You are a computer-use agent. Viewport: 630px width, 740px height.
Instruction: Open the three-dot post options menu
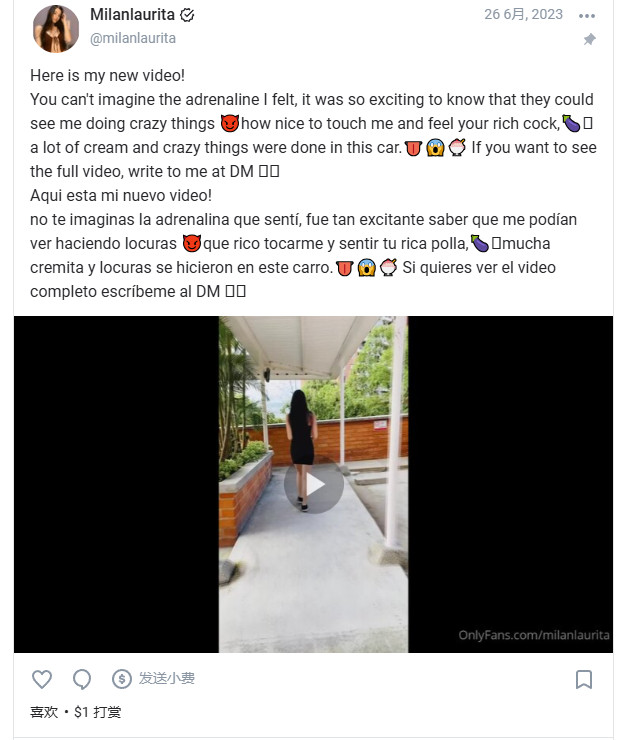[587, 16]
